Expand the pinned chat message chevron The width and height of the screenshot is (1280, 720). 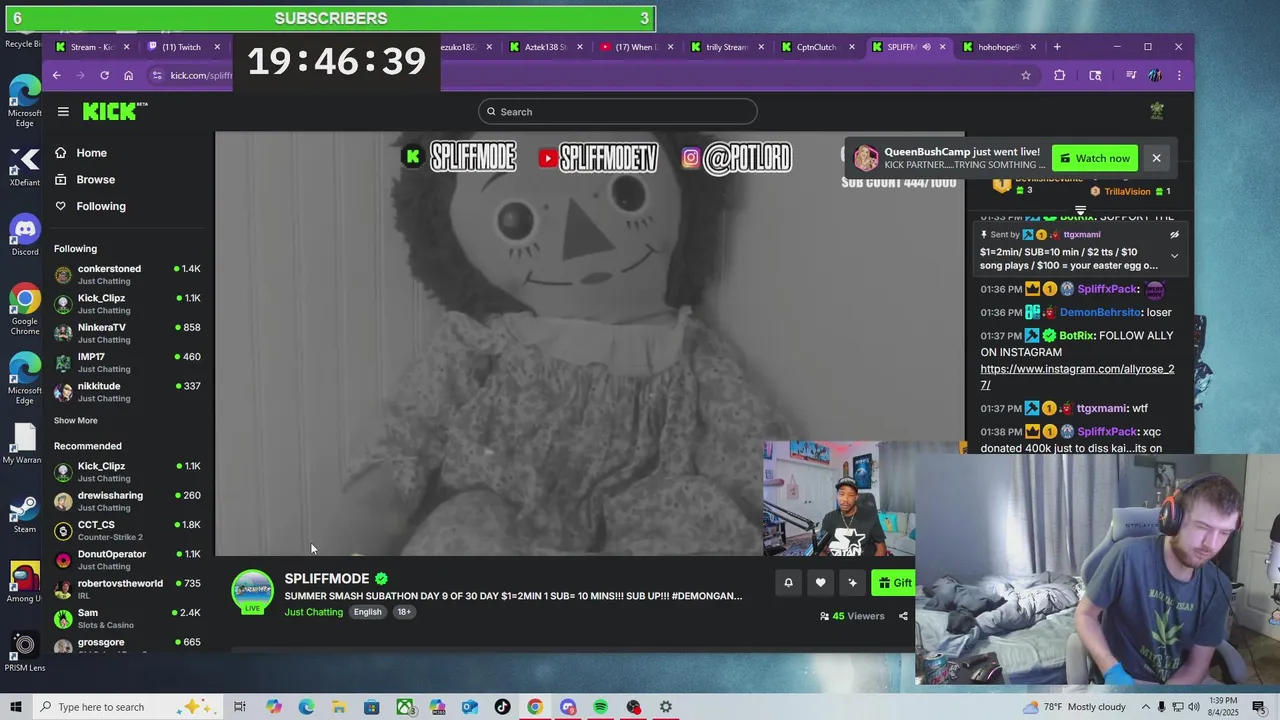pyautogui.click(x=1174, y=256)
